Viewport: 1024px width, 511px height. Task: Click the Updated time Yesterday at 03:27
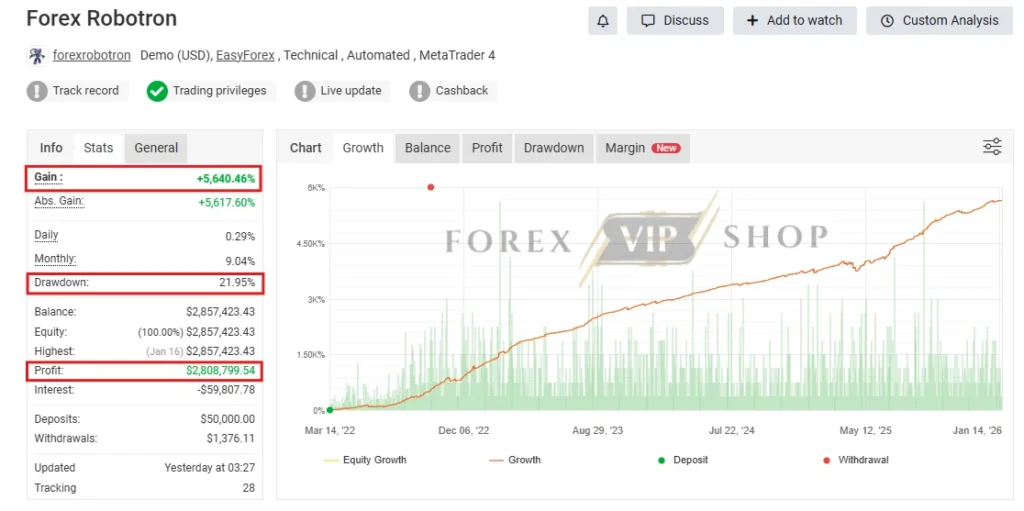click(x=210, y=468)
